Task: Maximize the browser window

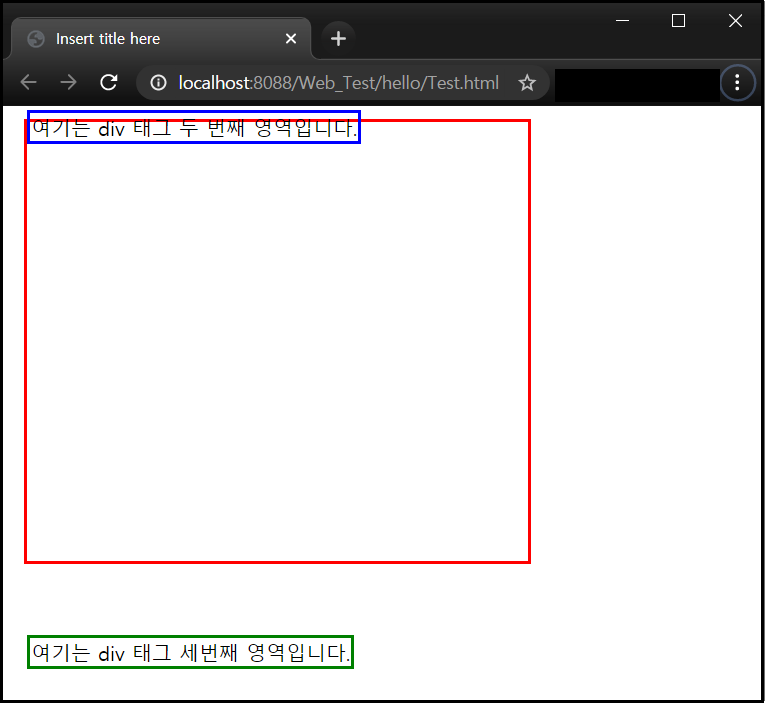Action: 678,20
